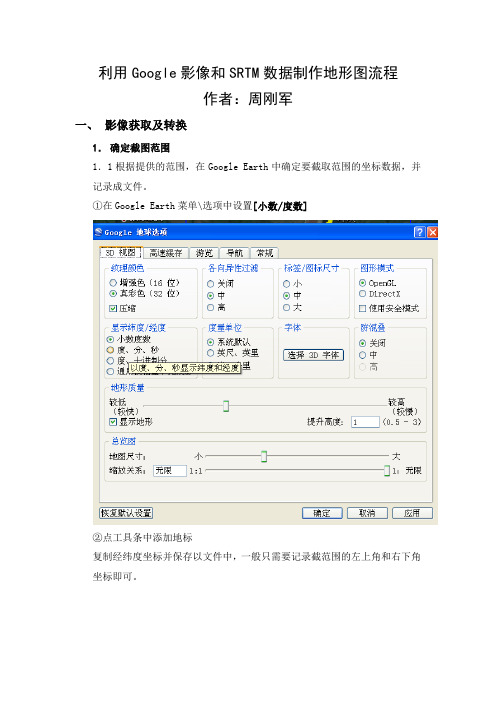Click the document title mentioning Google 影像和 SRTM
The height and width of the screenshot is (702, 496).
pos(248,73)
